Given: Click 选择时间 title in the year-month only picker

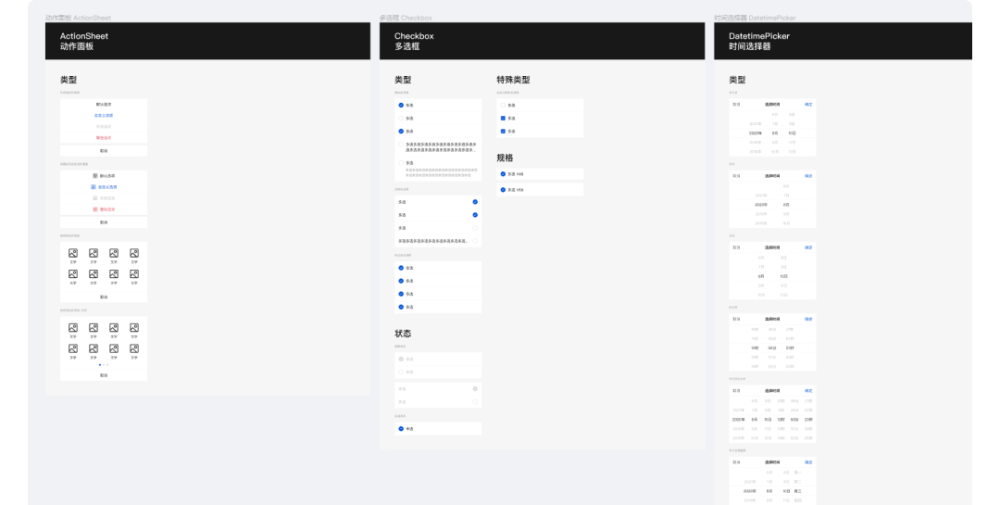Looking at the screenshot, I should (x=772, y=176).
